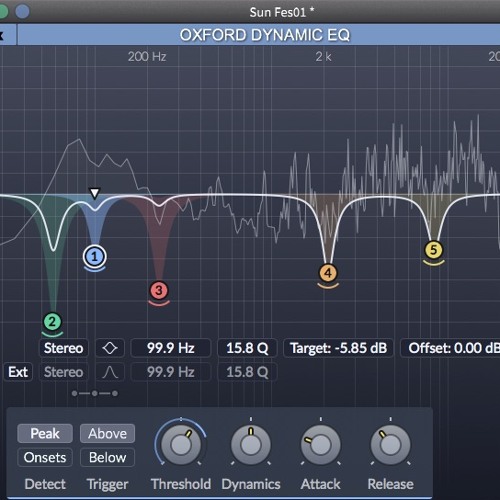The image size is (500, 500).
Task: Click the Trigger label
Action: (x=107, y=484)
